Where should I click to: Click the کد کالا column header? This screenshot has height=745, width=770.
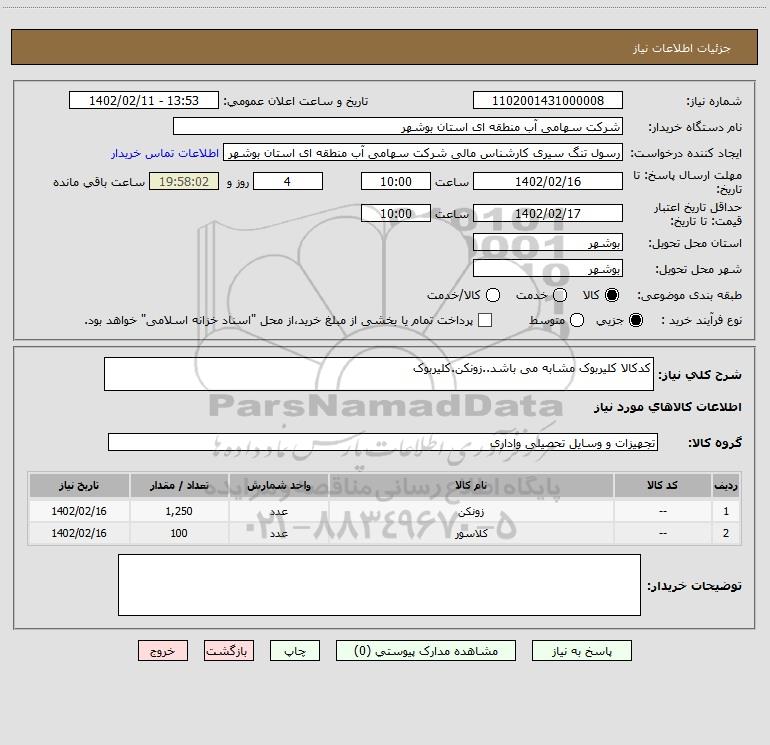pos(662,486)
